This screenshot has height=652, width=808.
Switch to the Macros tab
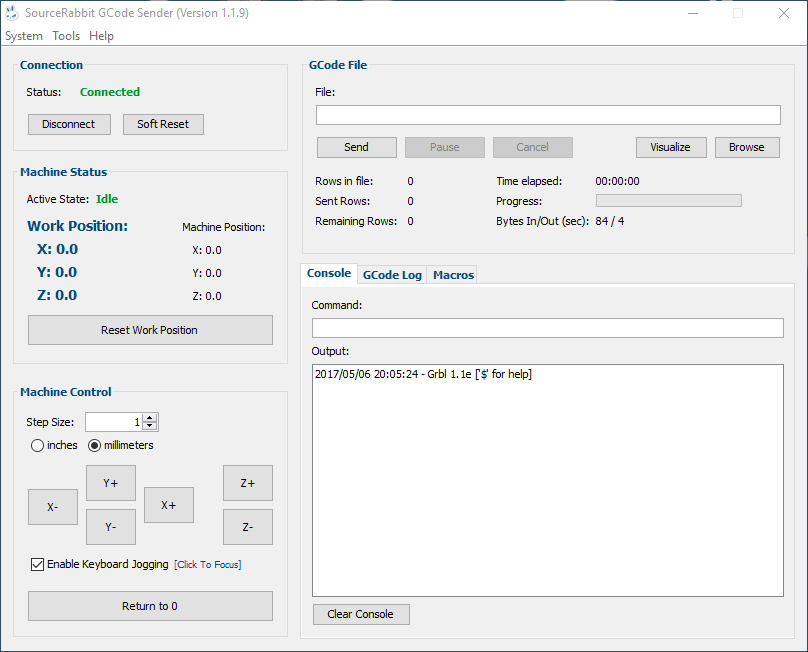tap(453, 275)
